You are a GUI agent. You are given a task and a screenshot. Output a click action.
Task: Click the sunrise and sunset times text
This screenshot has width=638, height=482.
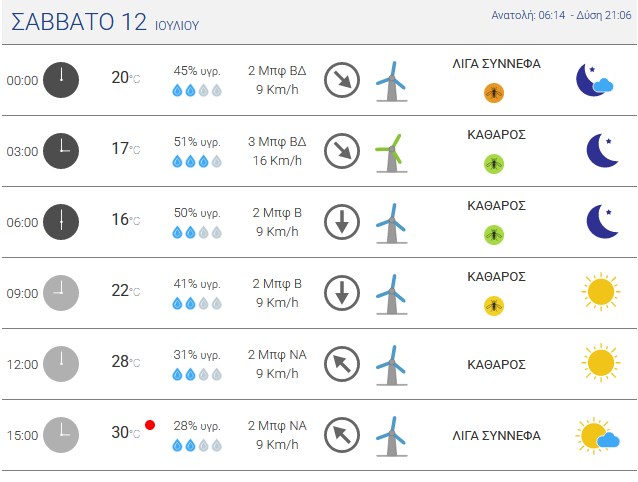point(561,15)
